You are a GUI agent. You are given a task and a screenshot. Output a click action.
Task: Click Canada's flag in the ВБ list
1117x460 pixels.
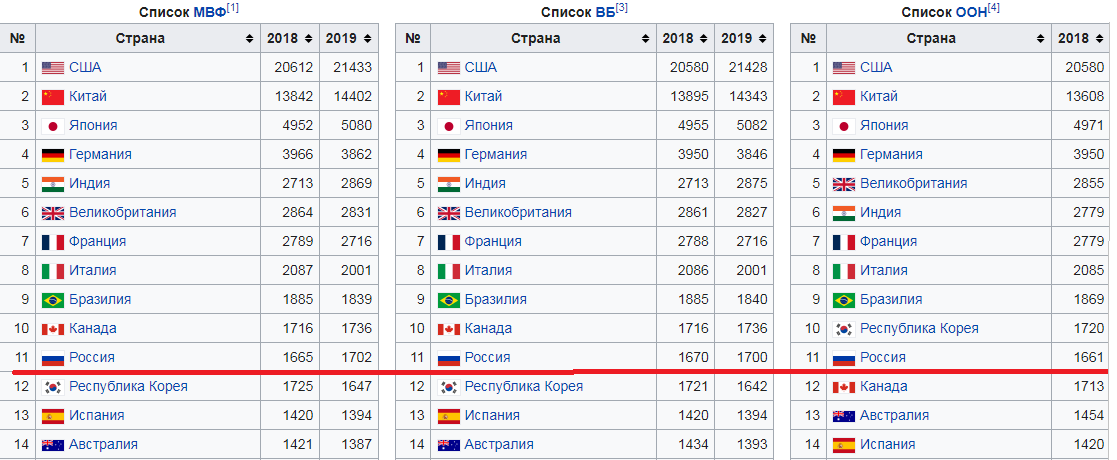pos(448,329)
